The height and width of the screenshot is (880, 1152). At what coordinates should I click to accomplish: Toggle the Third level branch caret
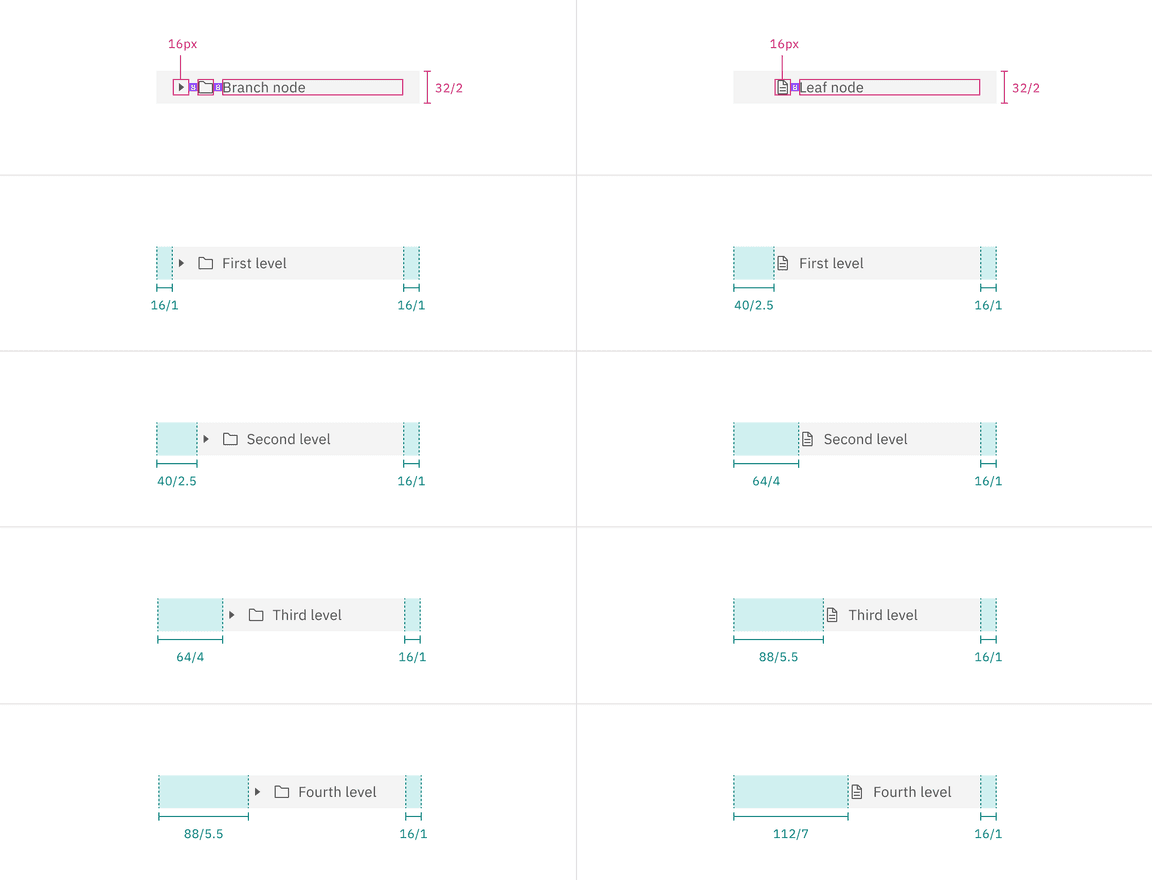pyautogui.click(x=232, y=615)
